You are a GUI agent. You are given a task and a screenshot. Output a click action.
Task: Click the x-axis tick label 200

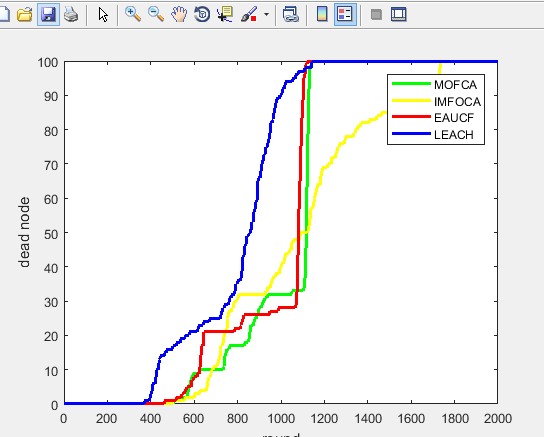tap(107, 419)
